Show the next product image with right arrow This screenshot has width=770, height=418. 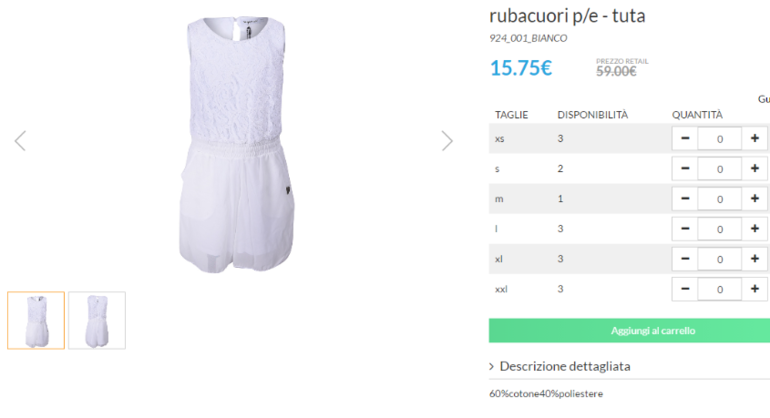(447, 141)
